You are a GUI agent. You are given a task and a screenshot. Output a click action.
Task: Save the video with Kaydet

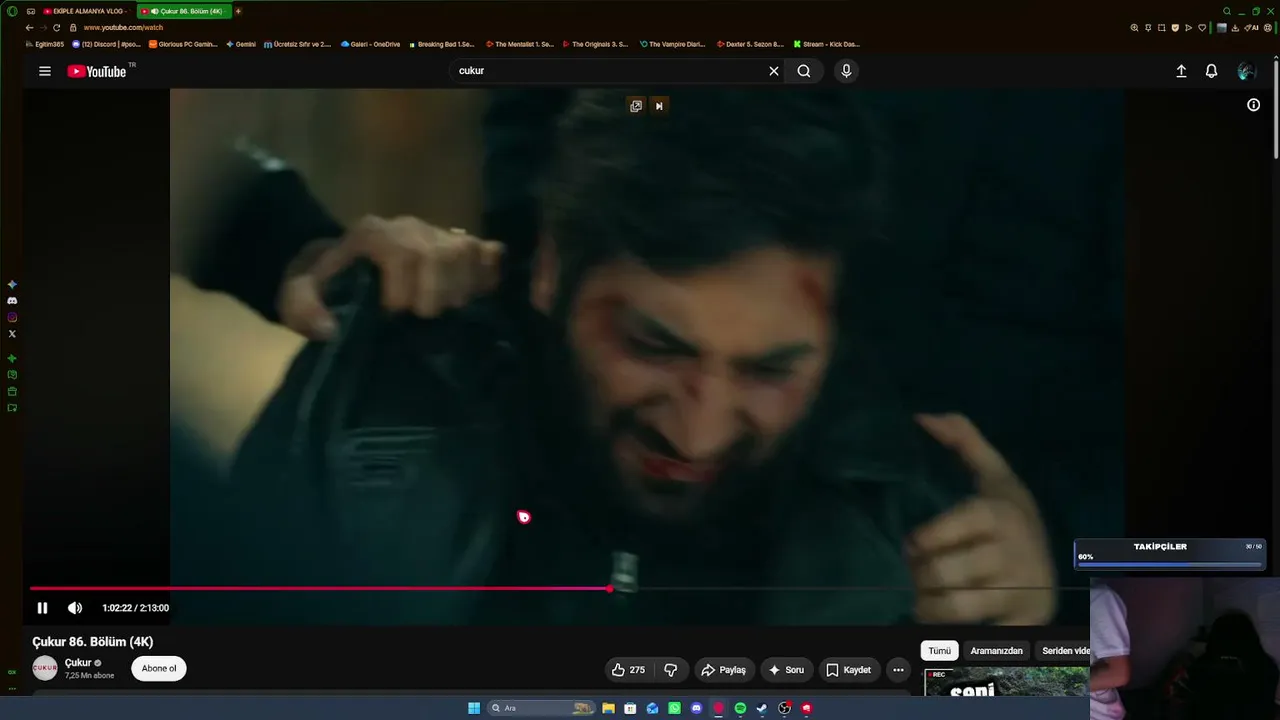click(x=848, y=670)
